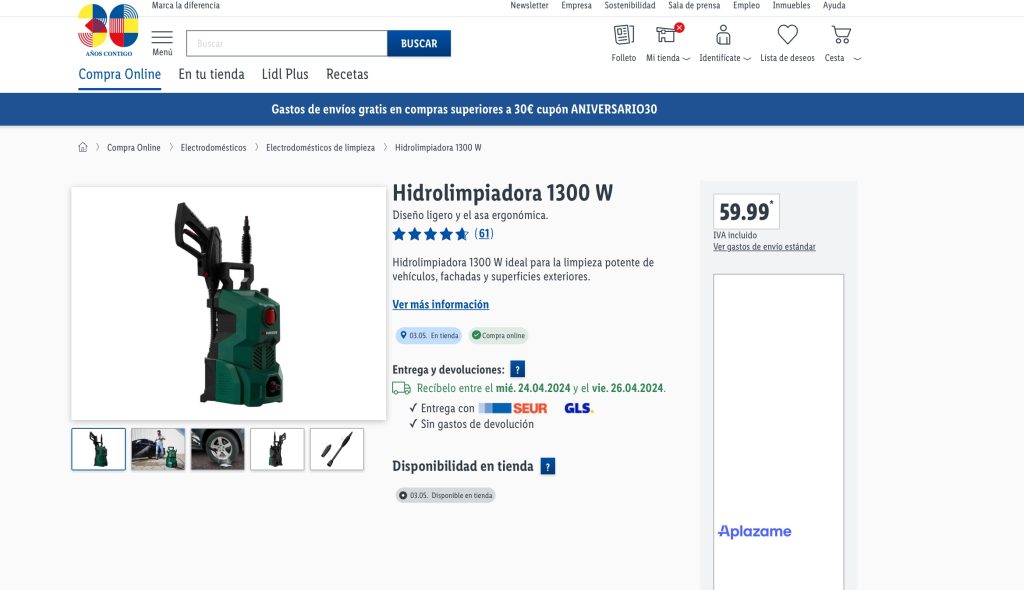Image resolution: width=1024 pixels, height=590 pixels.
Task: Click the five-star rating icons
Action: [x=430, y=234]
